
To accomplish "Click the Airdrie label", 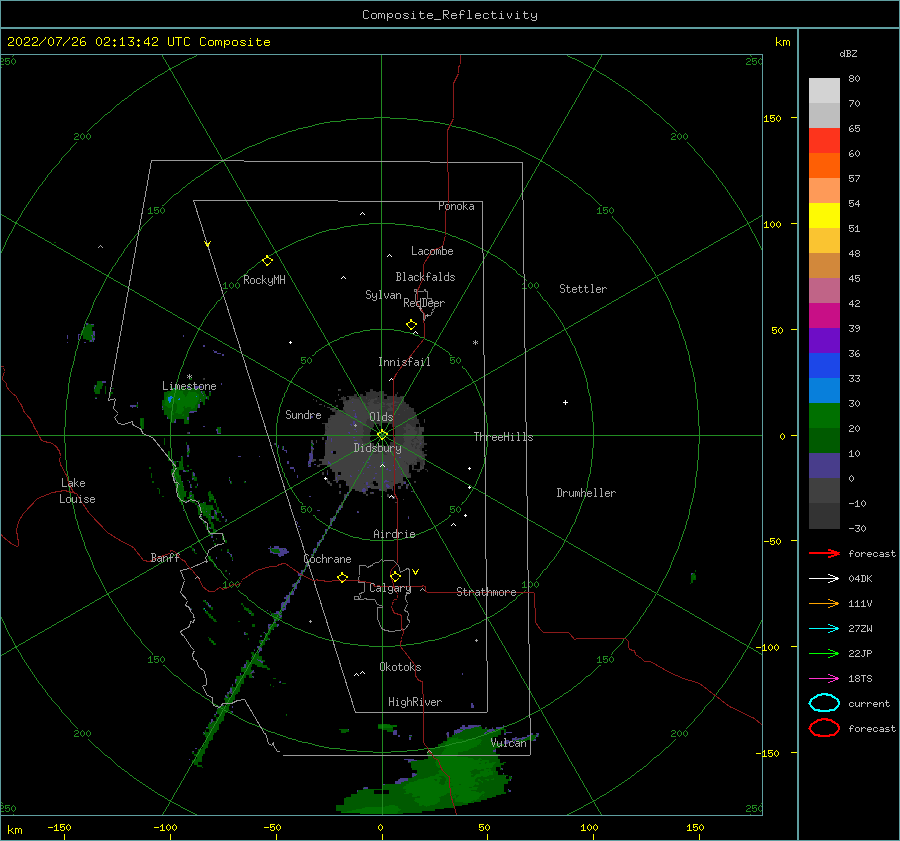I will tap(394, 534).
